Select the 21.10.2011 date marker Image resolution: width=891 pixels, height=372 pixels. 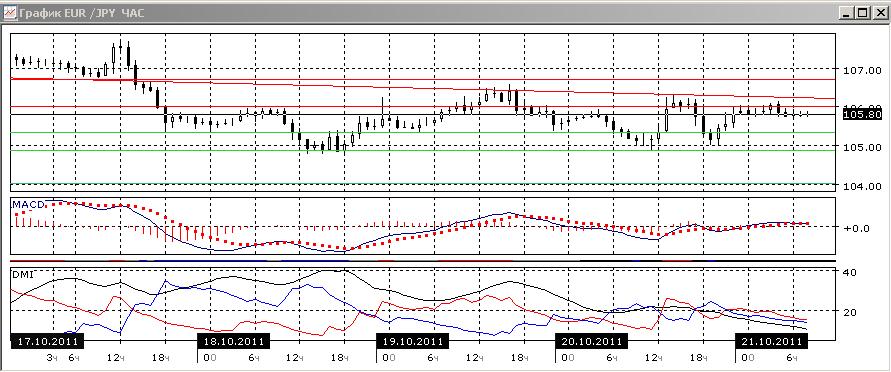tap(771, 342)
